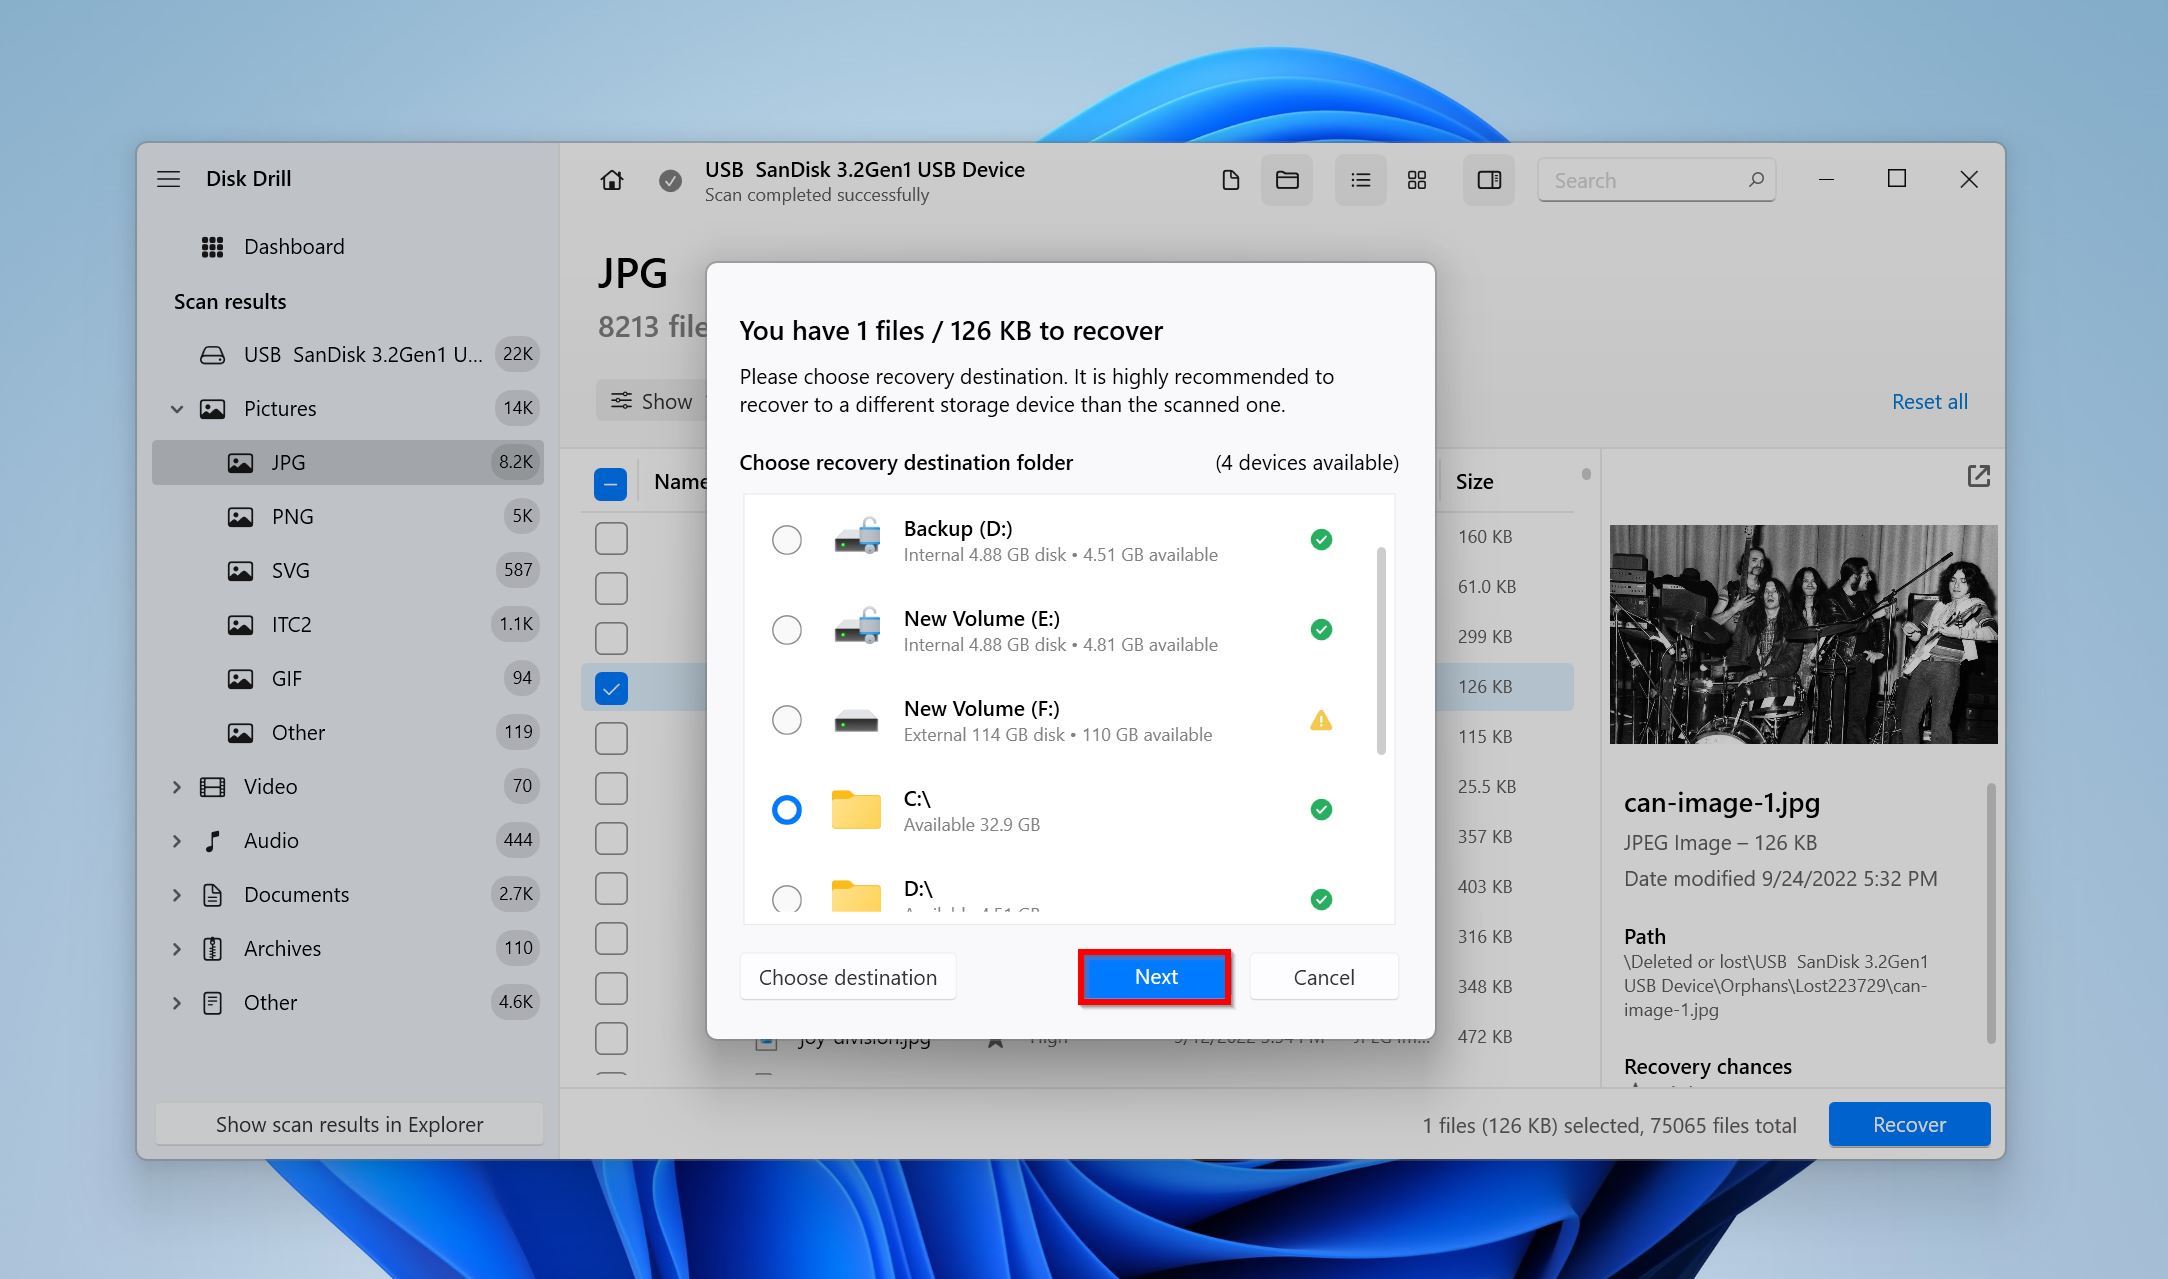Click the file view icon in toolbar
The image size is (2168, 1279).
coord(1230,178)
